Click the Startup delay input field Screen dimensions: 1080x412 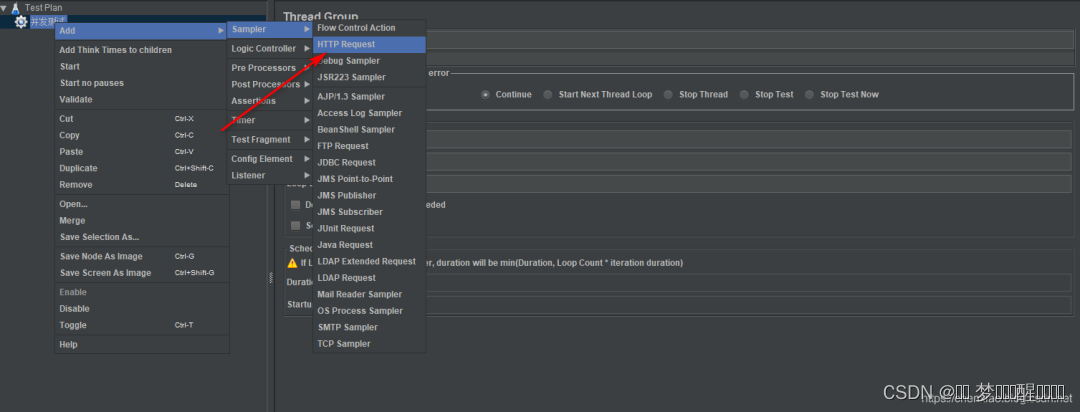pyautogui.click(x=749, y=305)
